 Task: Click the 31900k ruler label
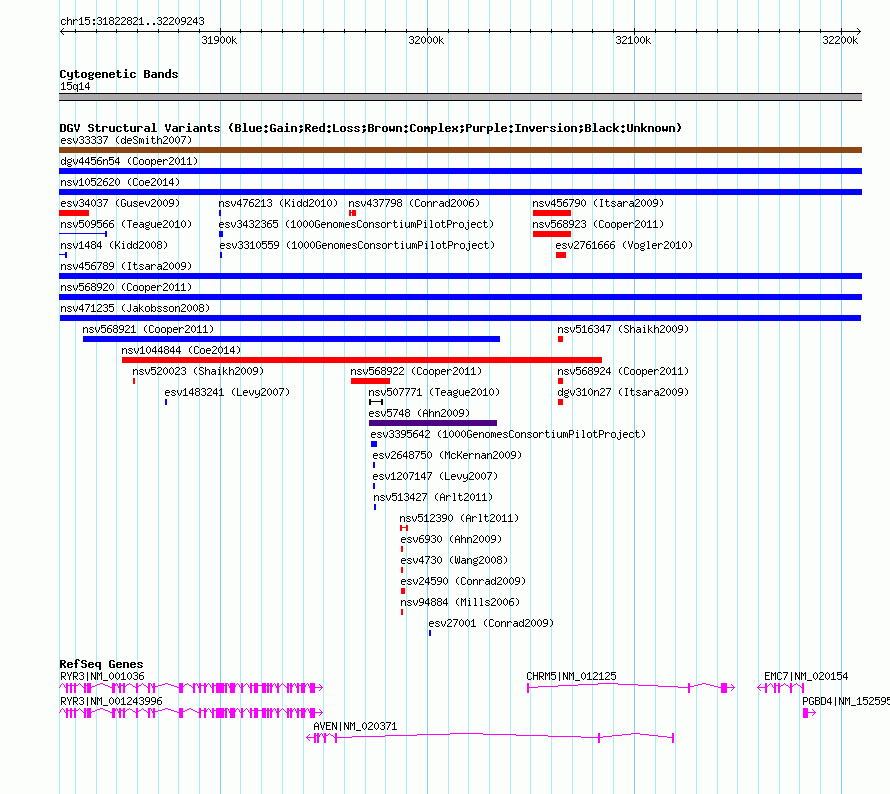coord(219,40)
